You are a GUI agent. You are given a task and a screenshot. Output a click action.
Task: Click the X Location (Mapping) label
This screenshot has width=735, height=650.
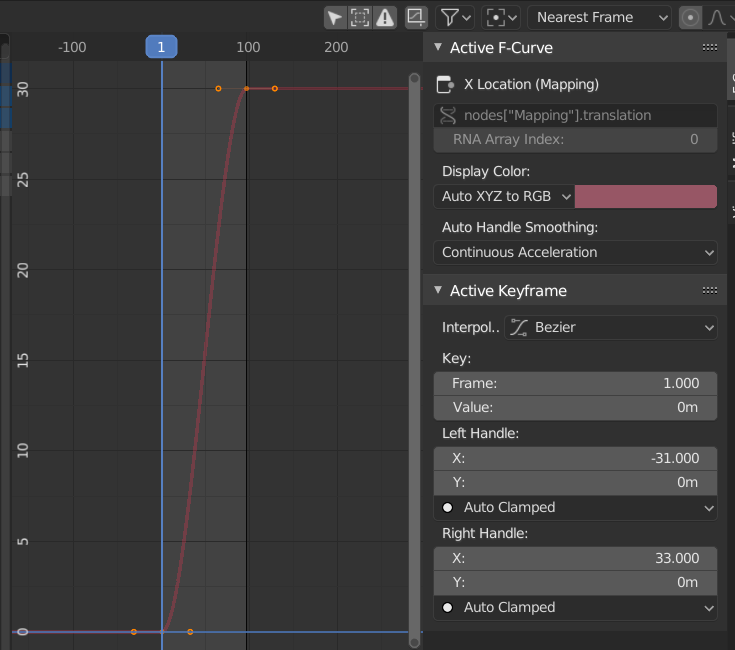531,84
